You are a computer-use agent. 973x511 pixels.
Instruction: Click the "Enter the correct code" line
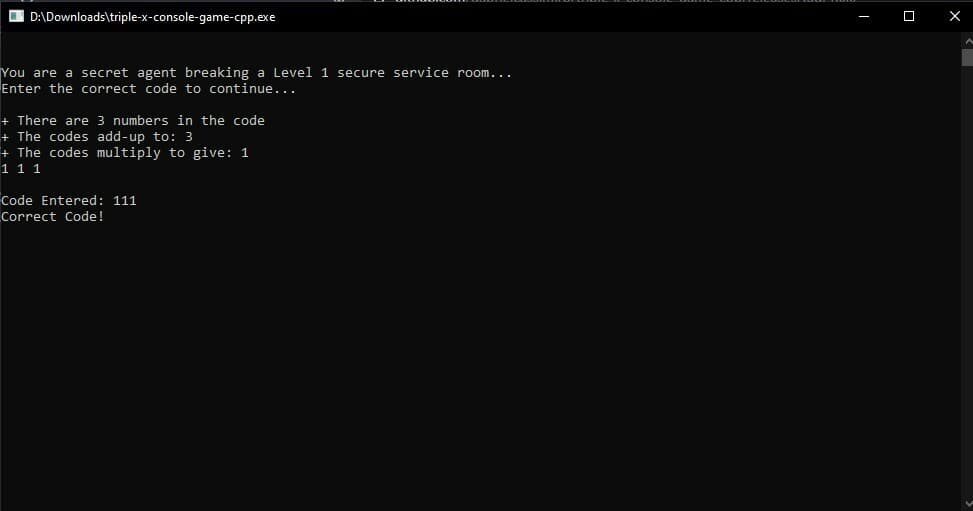[x=149, y=89]
